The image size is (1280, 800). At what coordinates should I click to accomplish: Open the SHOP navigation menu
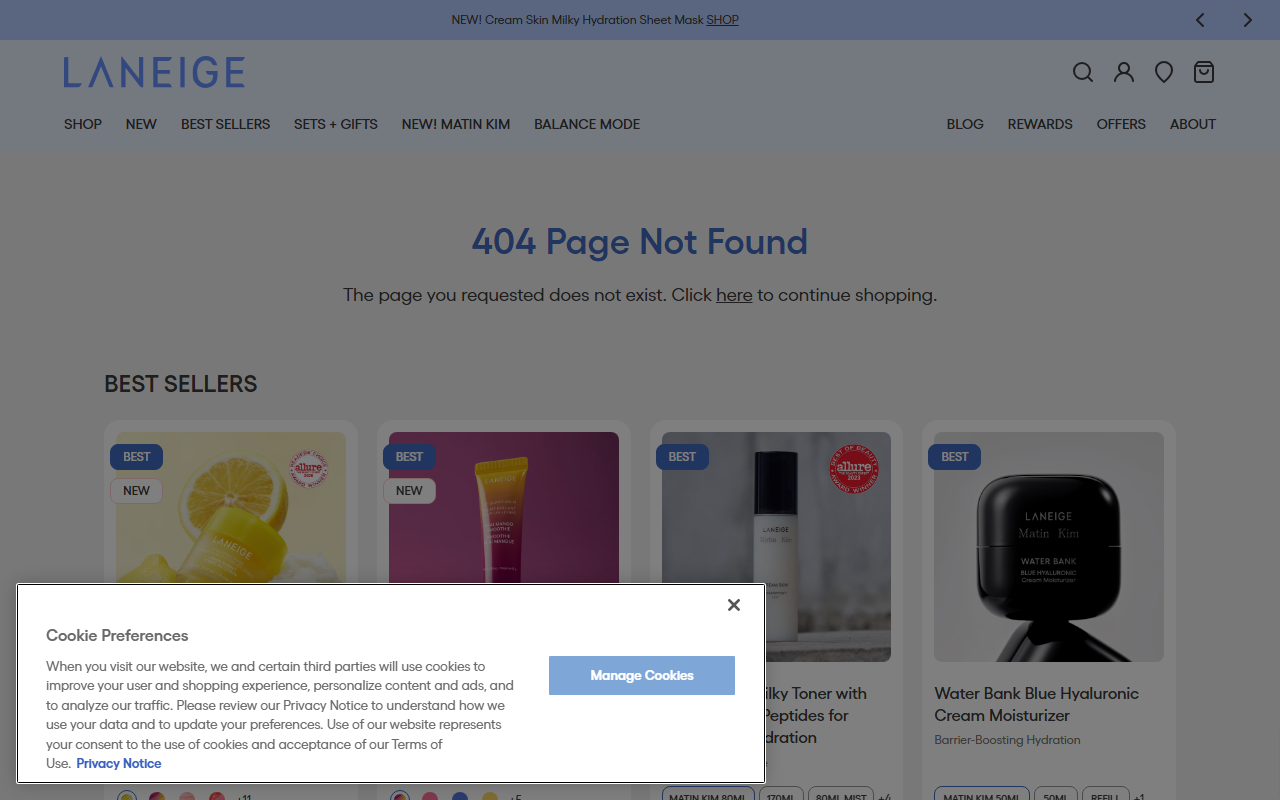(83, 124)
